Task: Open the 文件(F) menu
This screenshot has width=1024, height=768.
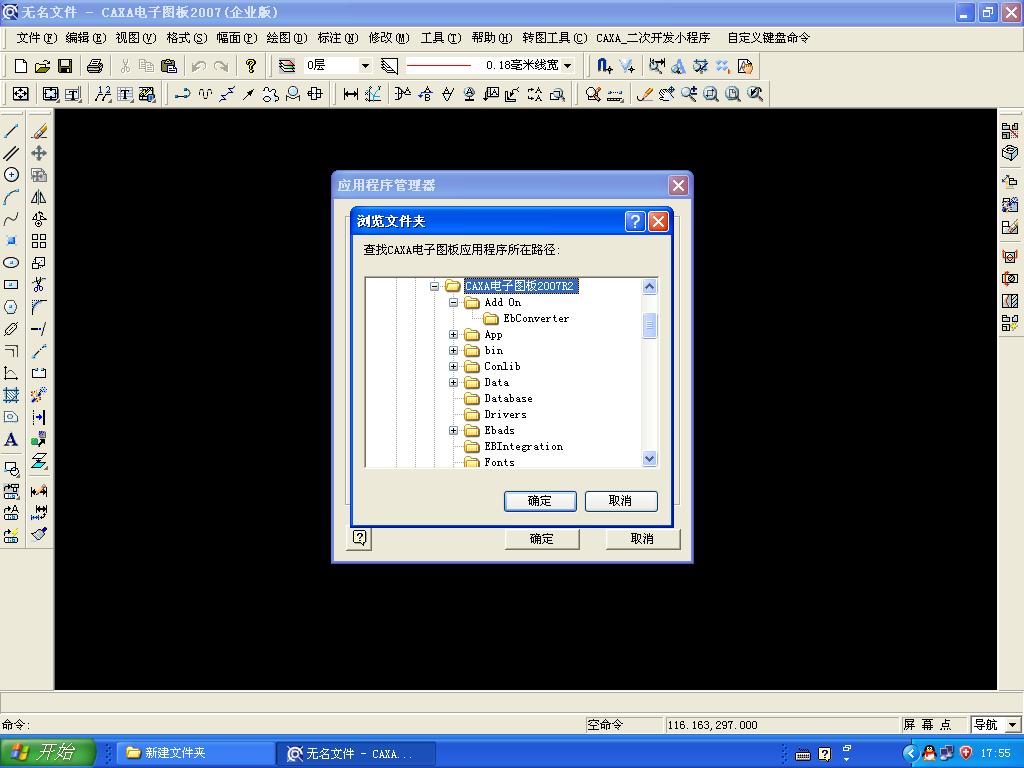Action: 37,38
